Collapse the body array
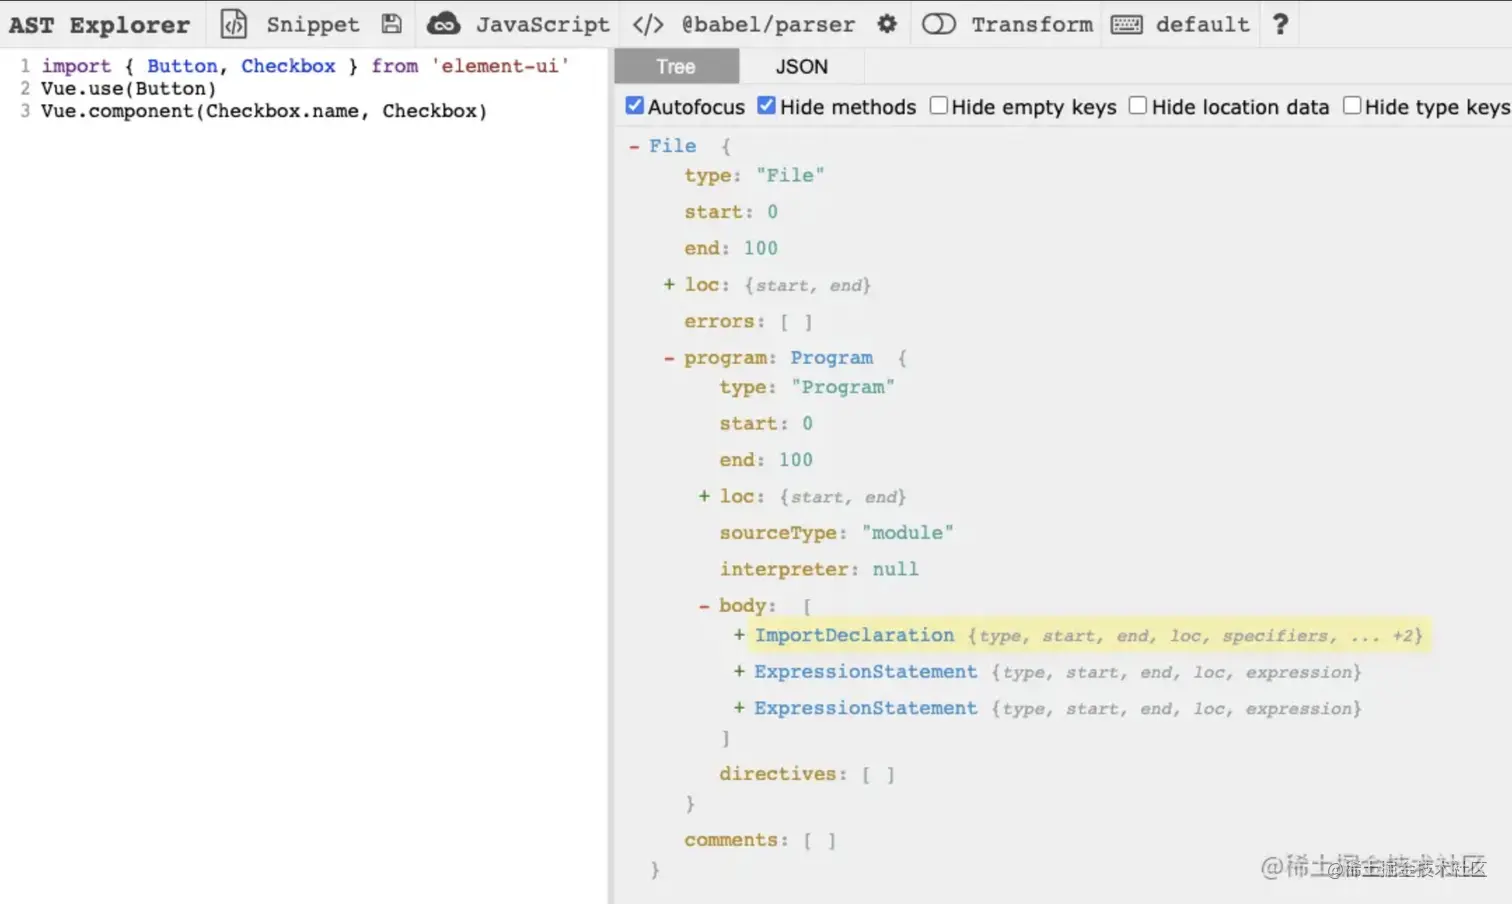Image resolution: width=1512 pixels, height=904 pixels. pos(704,606)
